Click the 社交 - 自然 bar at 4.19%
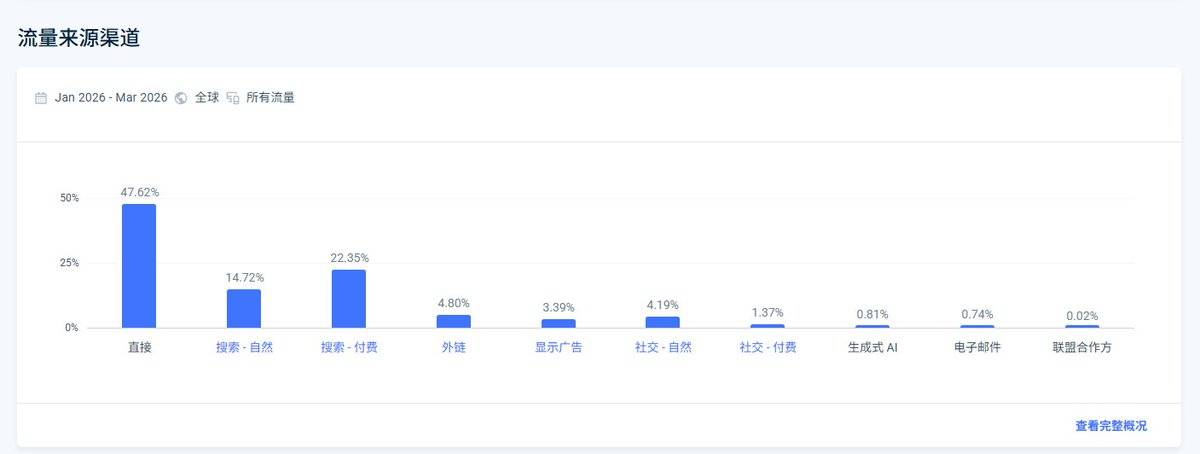The width and height of the screenshot is (1200, 454). pyautogui.click(x=663, y=322)
